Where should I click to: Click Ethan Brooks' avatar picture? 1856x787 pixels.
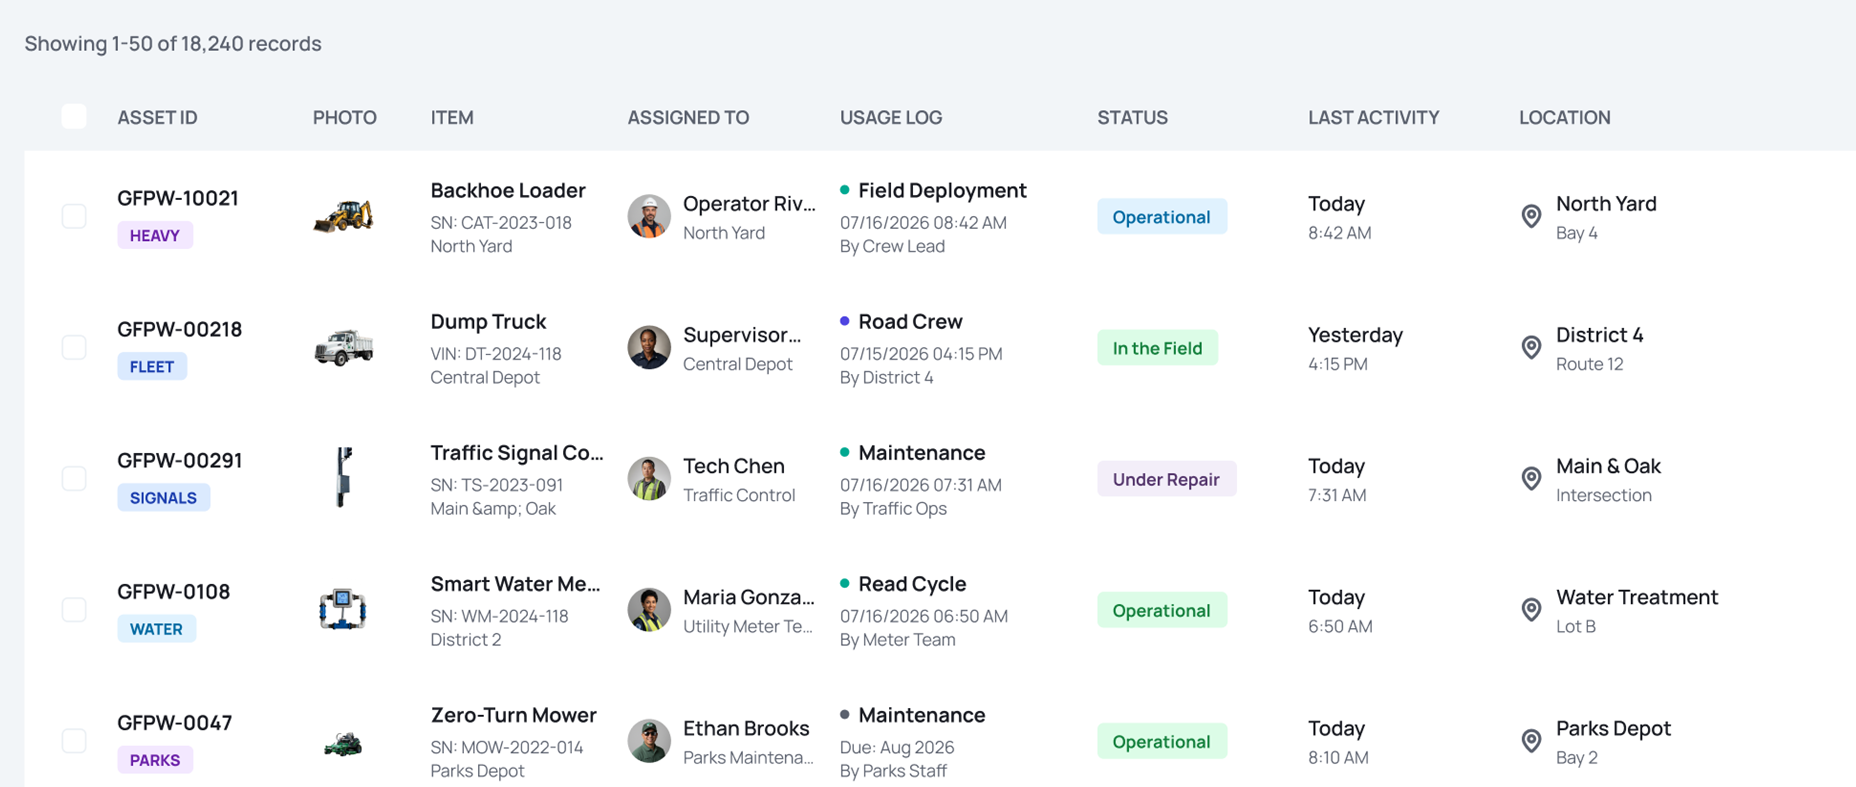coord(649,740)
